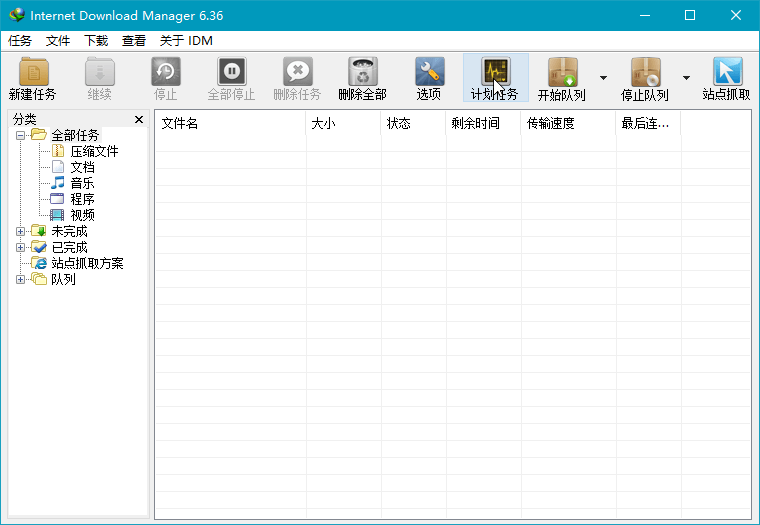760x525 pixels.
Task: Open dropdown arrow next to 开始队列
Action: tap(603, 78)
